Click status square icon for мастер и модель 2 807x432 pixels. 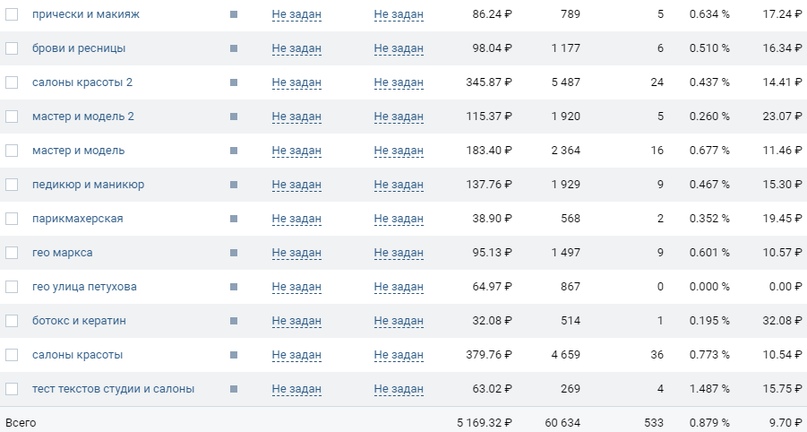(234, 116)
